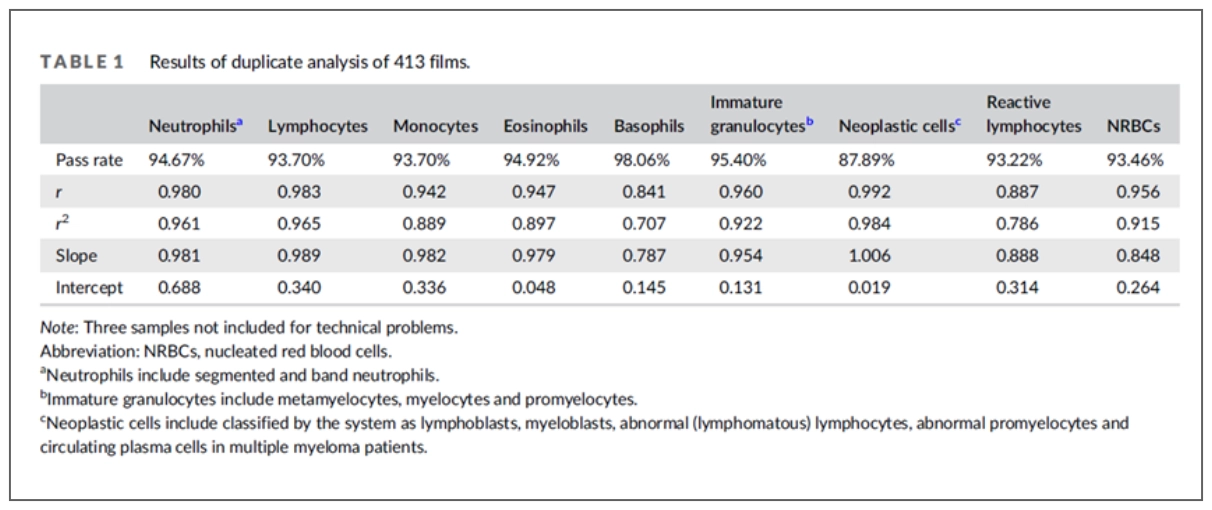The height and width of the screenshot is (510, 1212).
Task: Click the blue superscript c after Neoplastic cells
Action: tap(958, 122)
